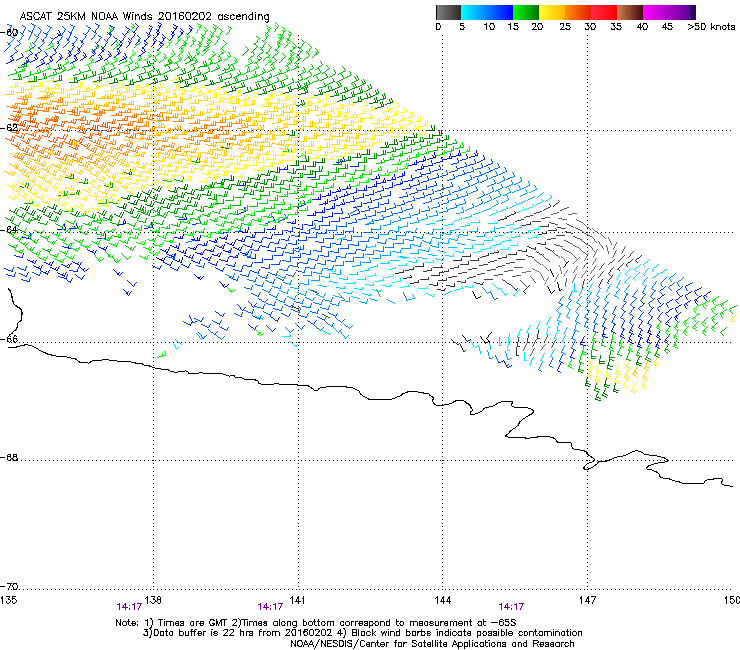Select the gray 0-5 knots legend color

tap(448, 12)
